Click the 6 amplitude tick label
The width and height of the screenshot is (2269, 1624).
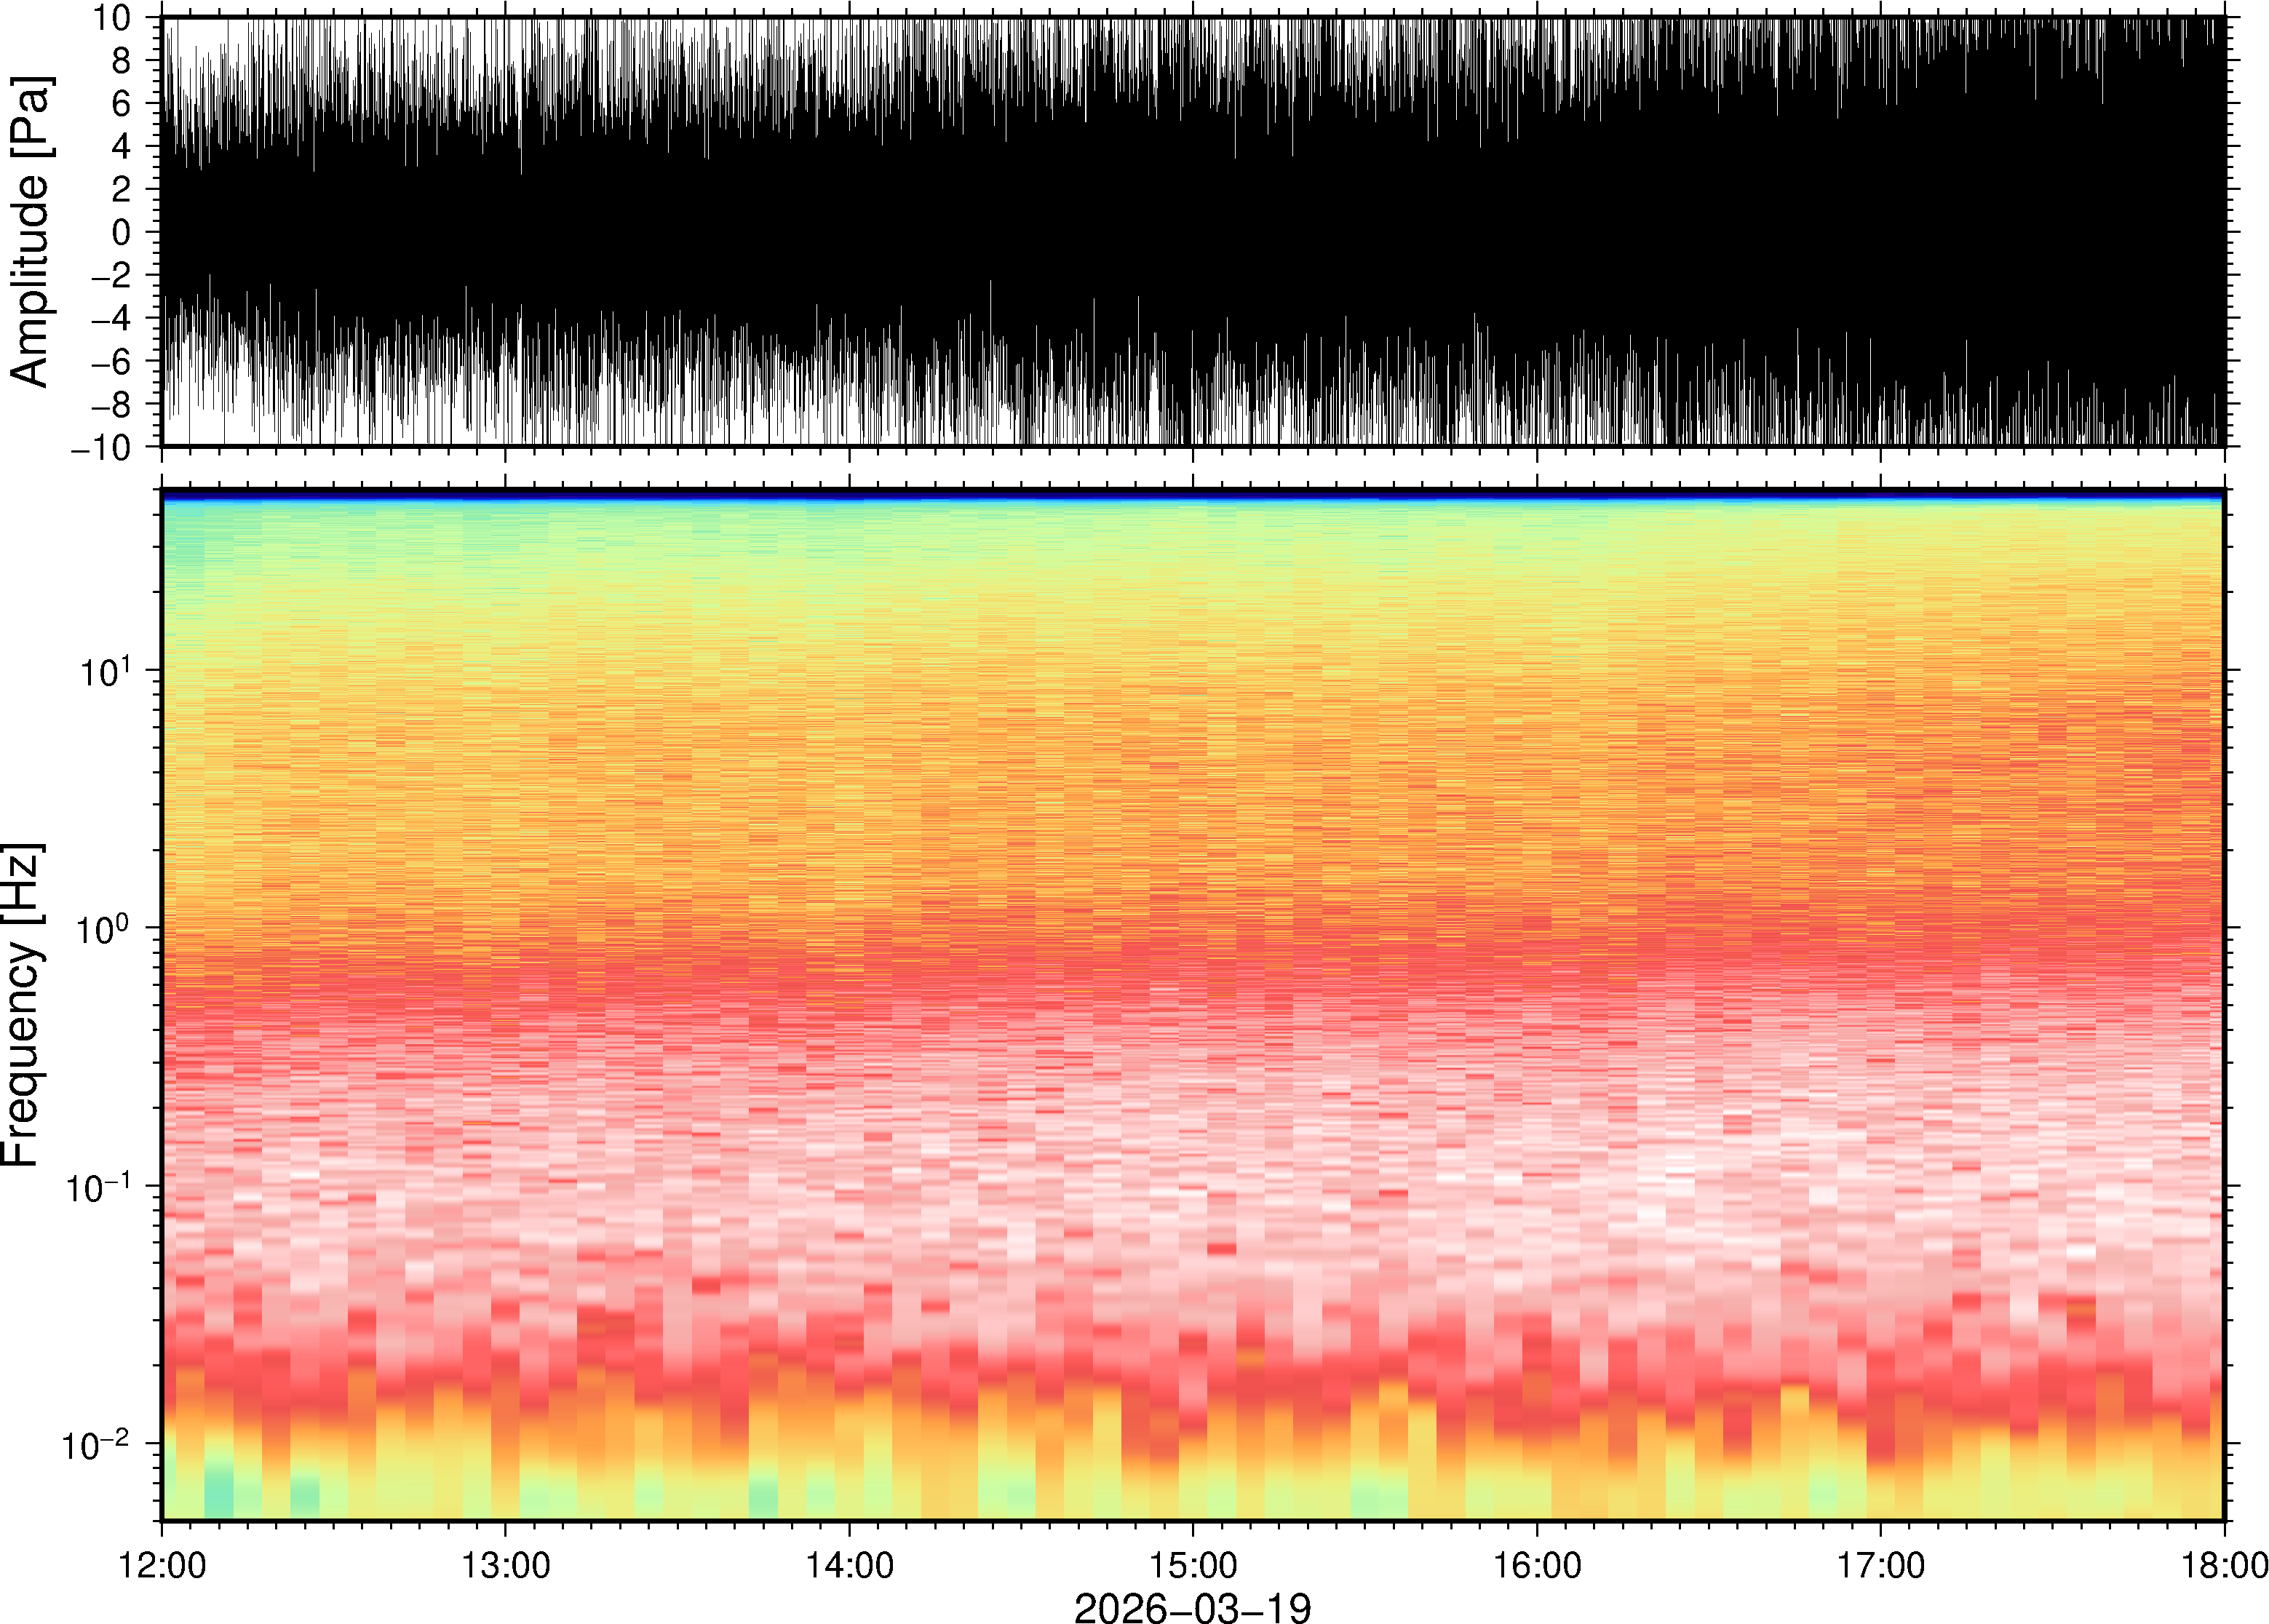tap(121, 104)
